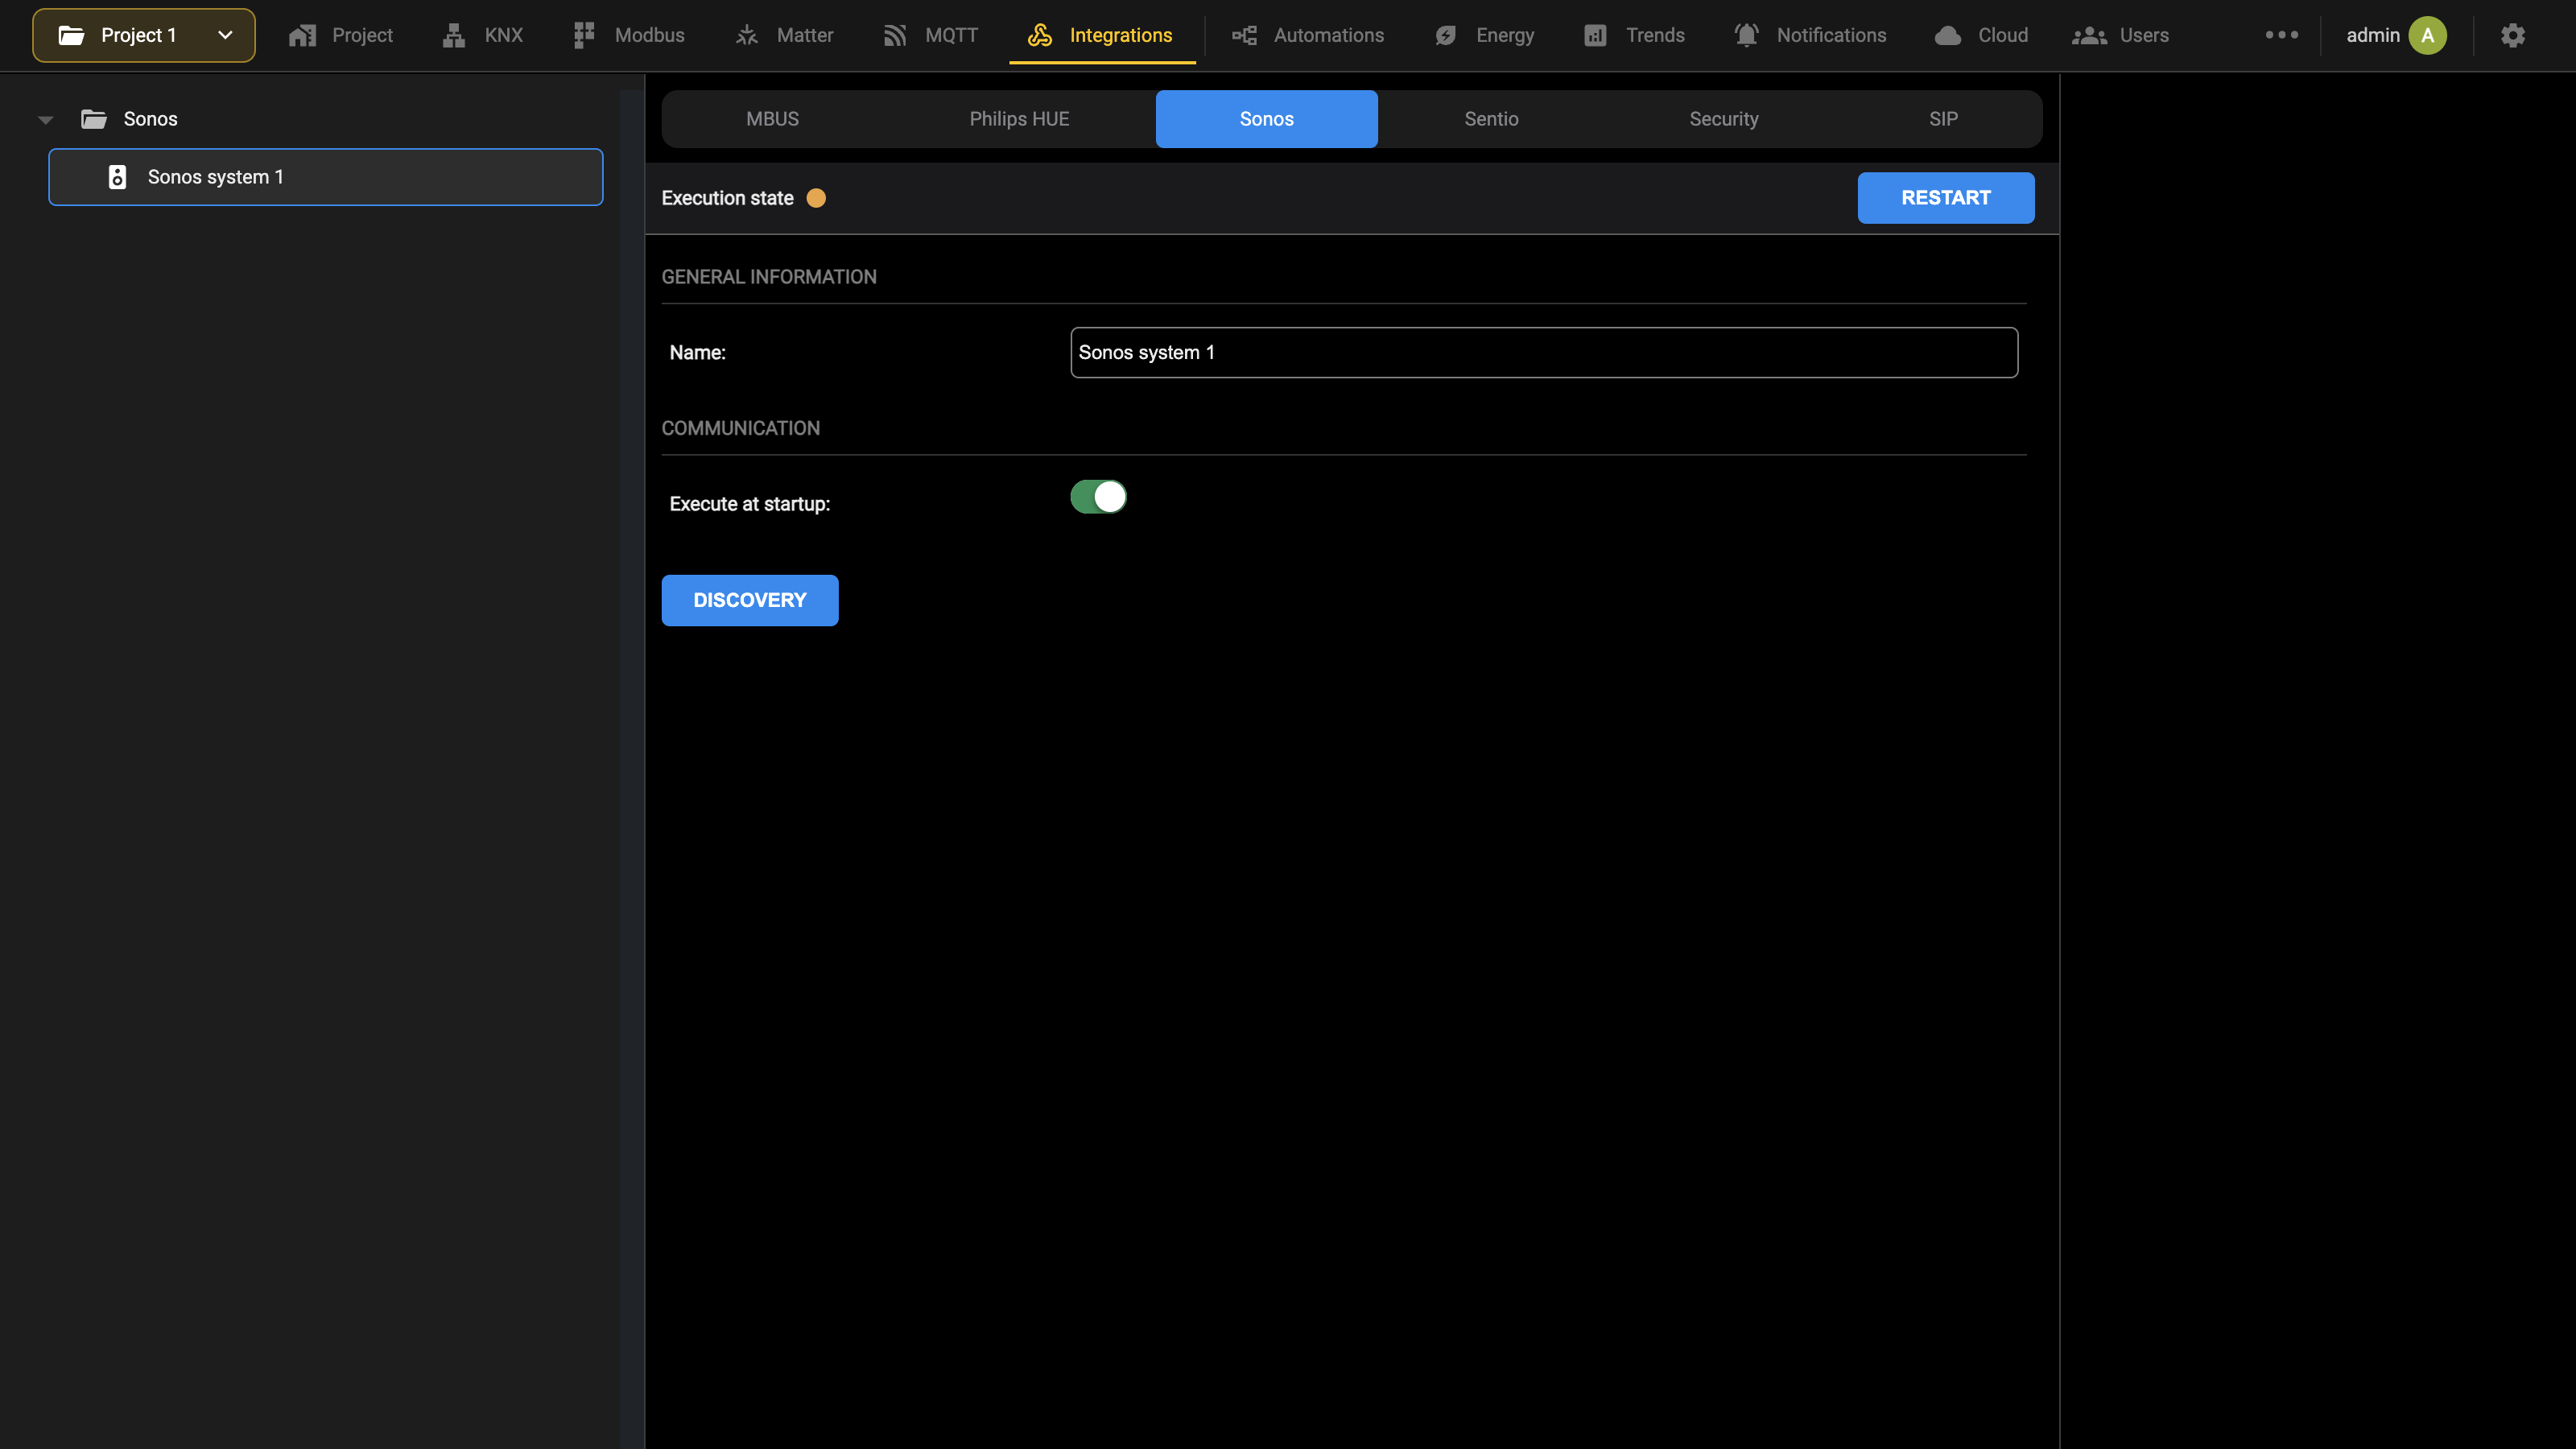2576x1449 pixels.
Task: Click the Notifications bell icon
Action: point(1746,35)
